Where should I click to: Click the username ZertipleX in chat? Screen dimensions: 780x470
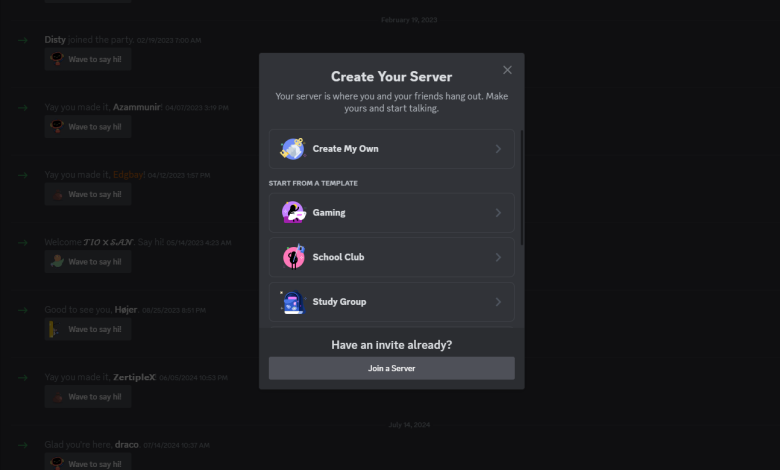tap(134, 377)
